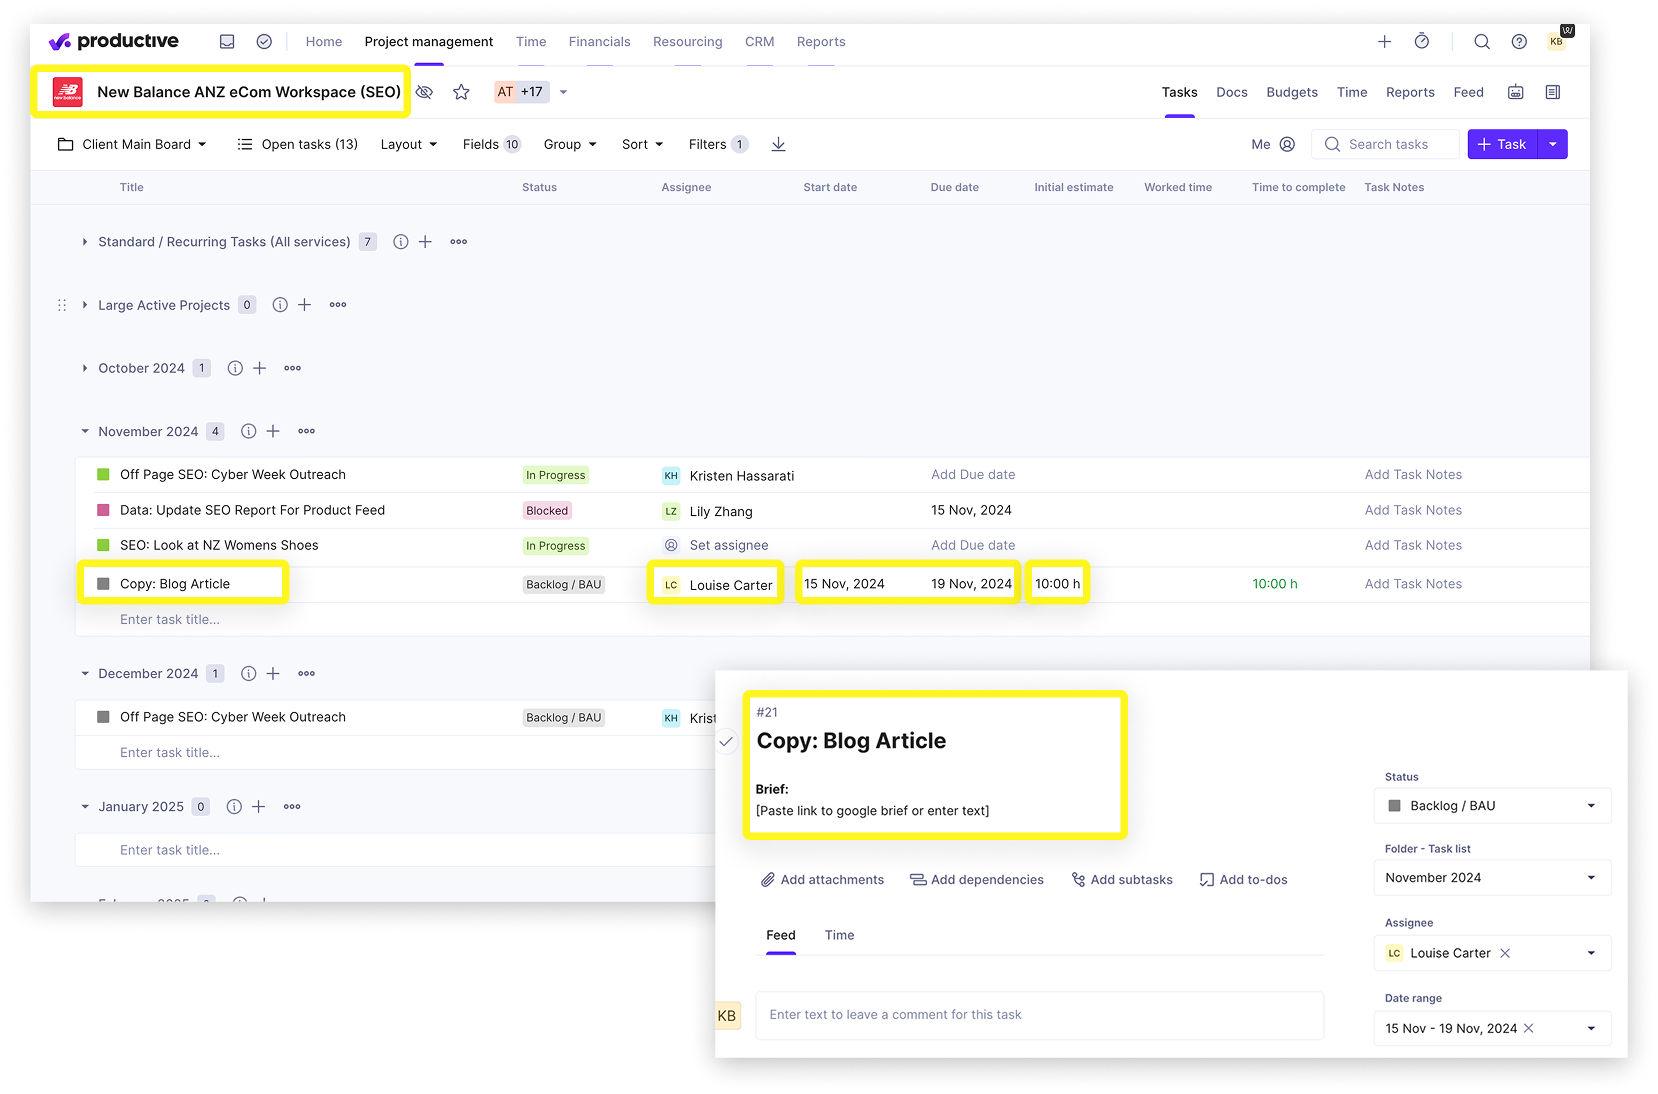Image resolution: width=1658 pixels, height=1094 pixels.
Task: Expand Large Active Projects list
Action: click(85, 305)
